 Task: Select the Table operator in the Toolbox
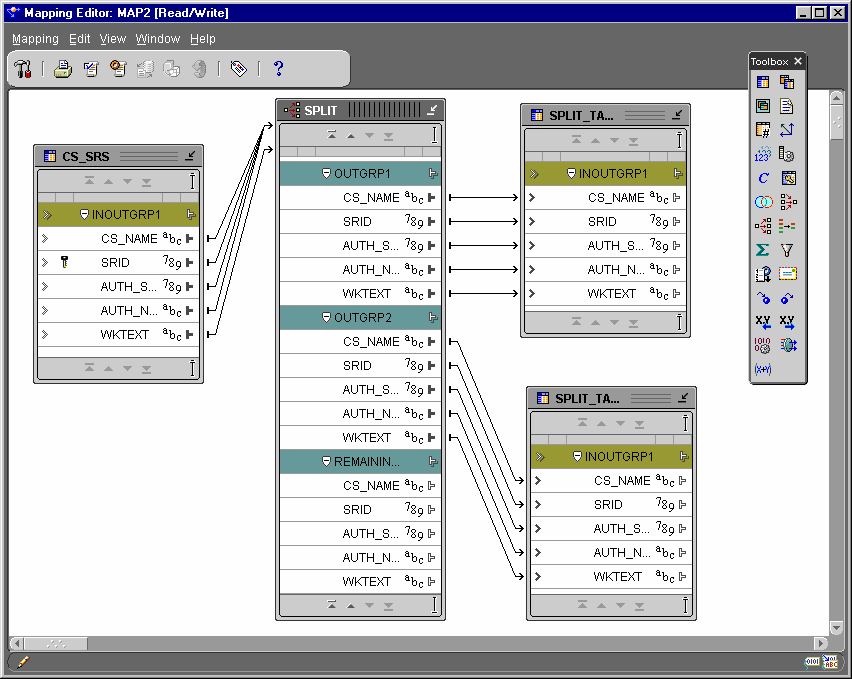point(763,82)
